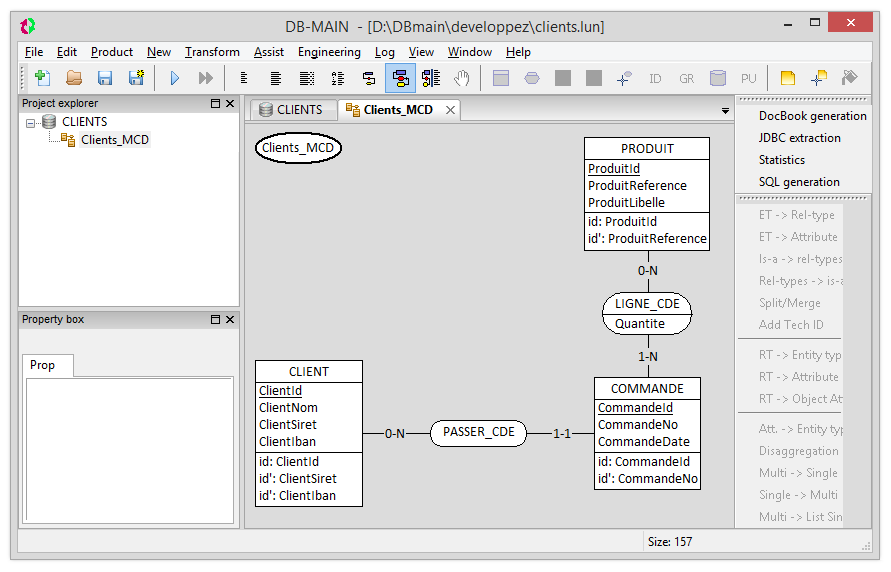Click the graphical dependency view icon

(x=431, y=78)
